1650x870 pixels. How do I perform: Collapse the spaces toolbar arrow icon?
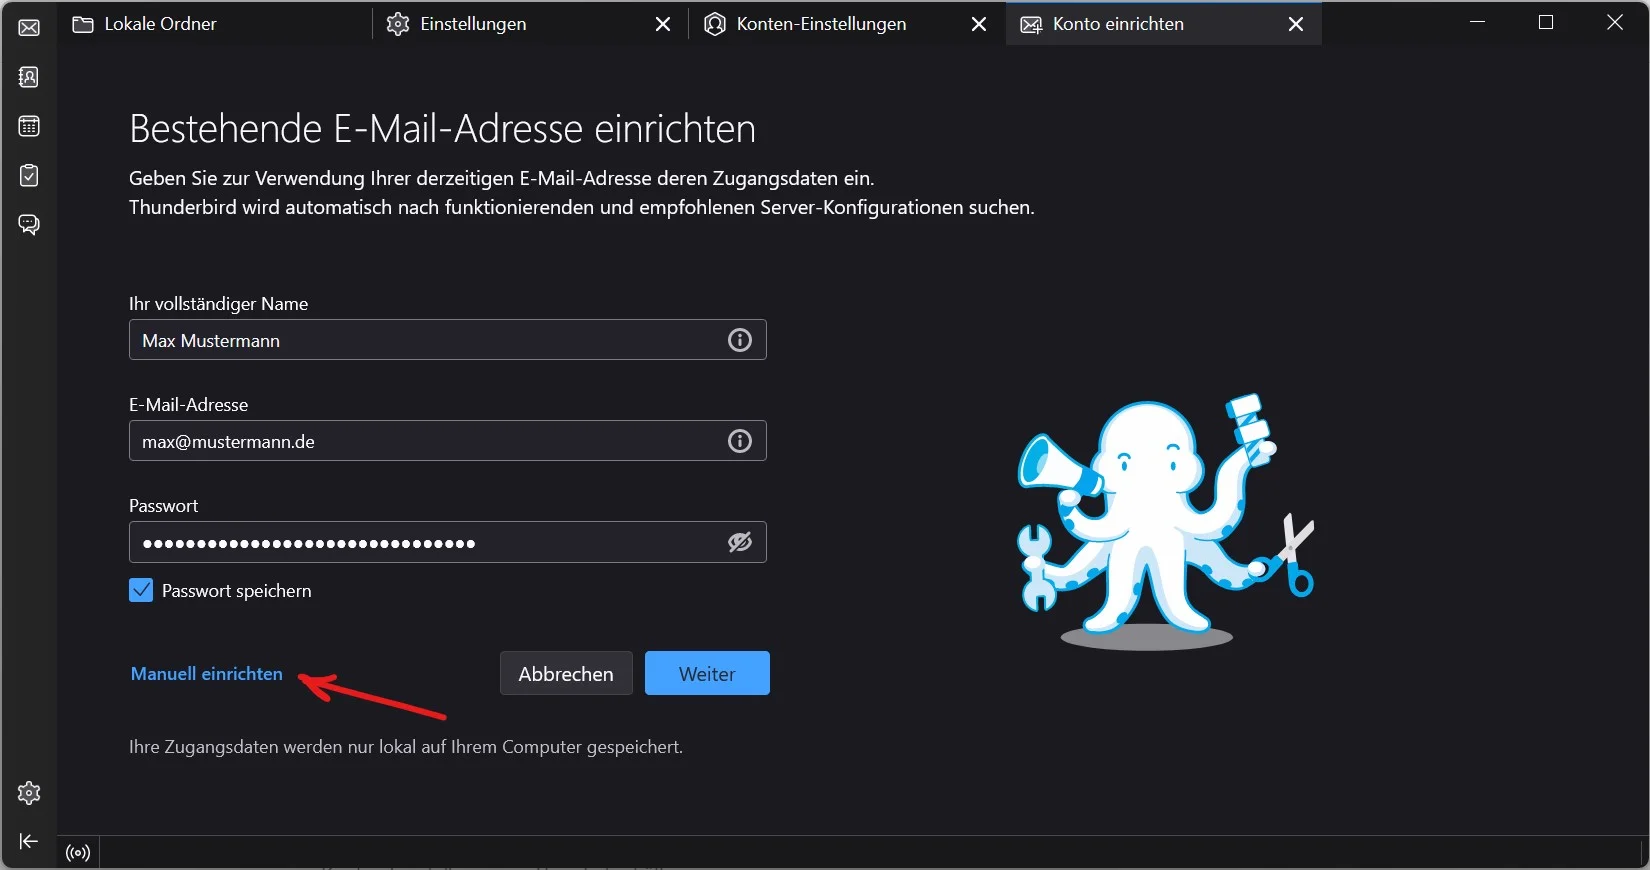pos(29,841)
